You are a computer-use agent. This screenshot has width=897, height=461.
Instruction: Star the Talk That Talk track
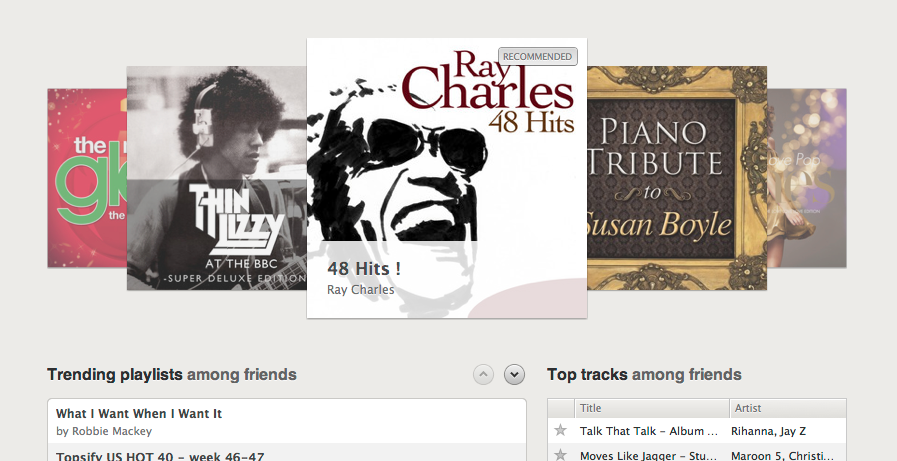(561, 431)
